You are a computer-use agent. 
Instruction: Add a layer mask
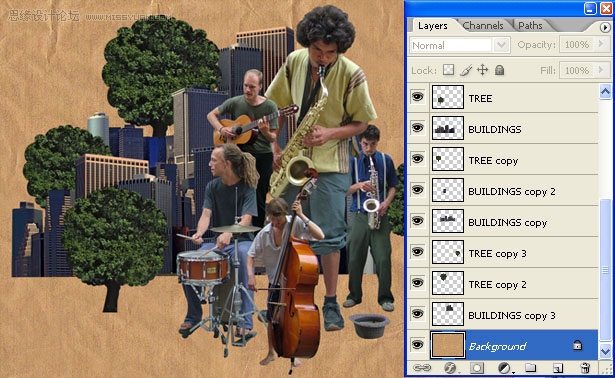pos(477,368)
